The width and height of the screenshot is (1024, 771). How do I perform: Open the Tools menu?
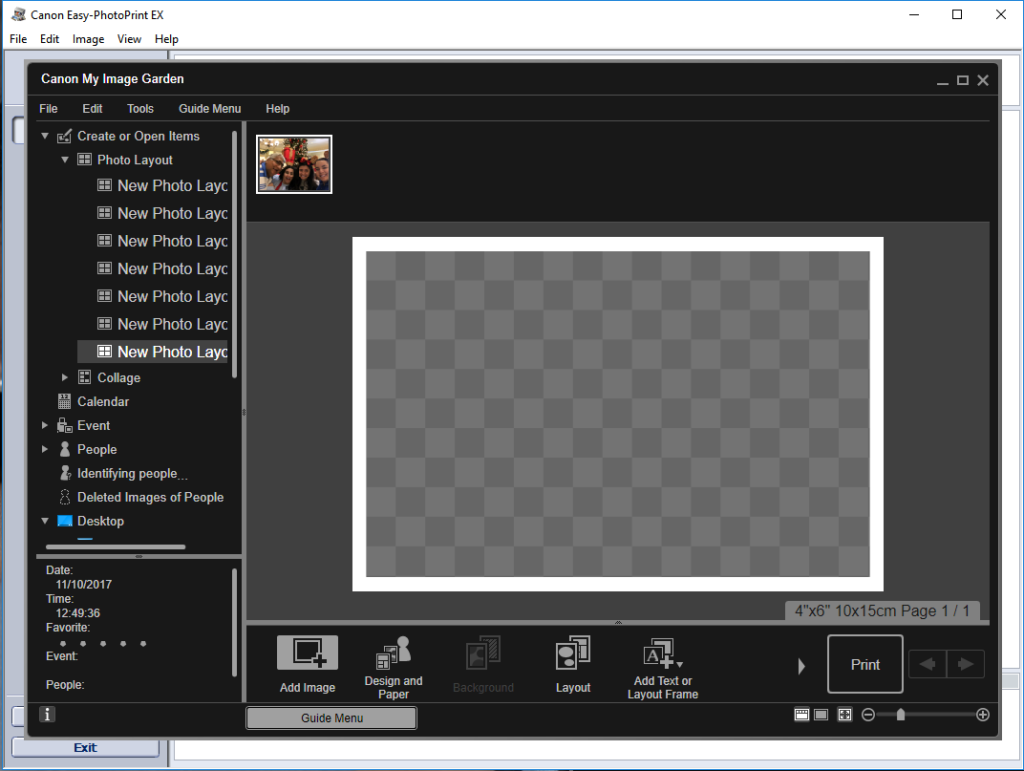tap(140, 108)
